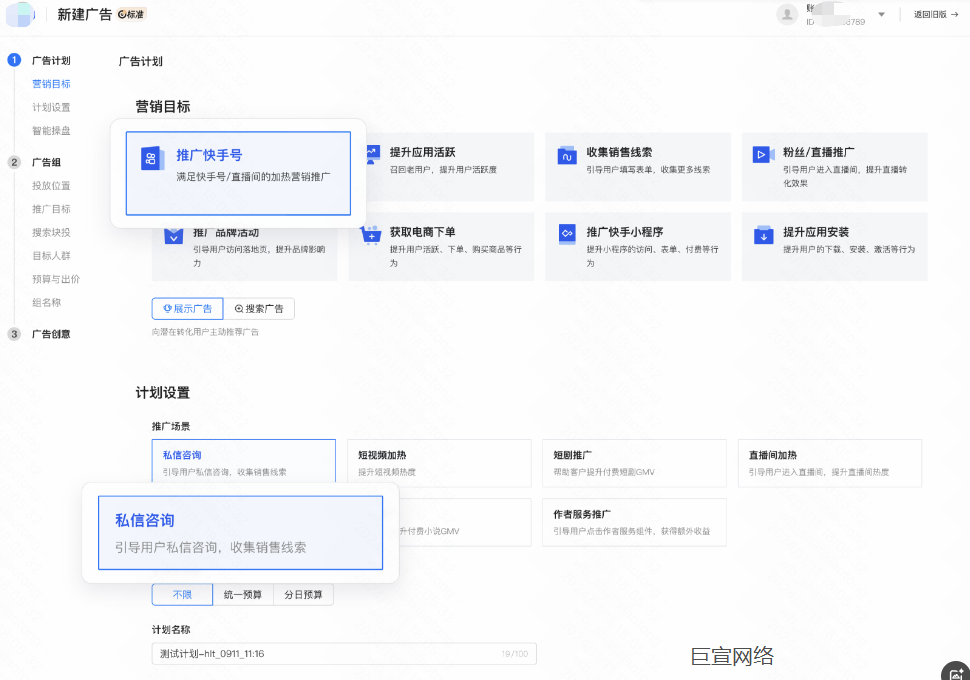Image resolution: width=970 pixels, height=680 pixels.
Task: Choose 直播间加热 promotion scene
Action: coord(830,463)
